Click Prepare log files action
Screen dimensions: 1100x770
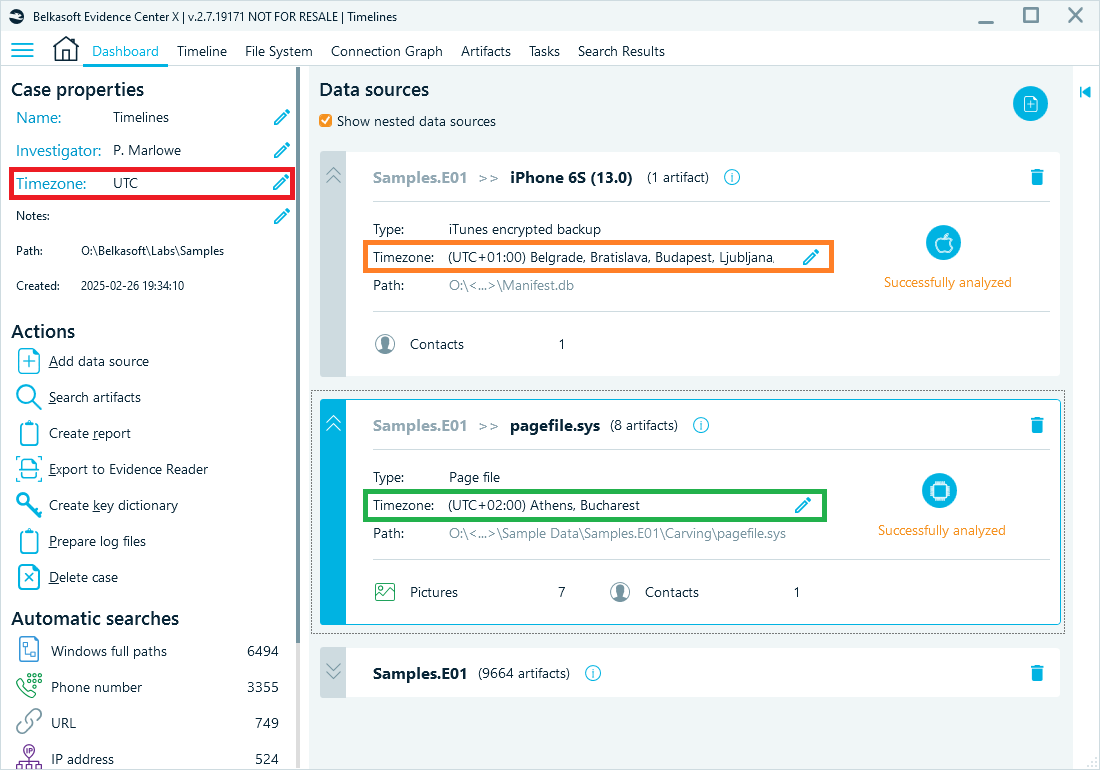(81, 541)
